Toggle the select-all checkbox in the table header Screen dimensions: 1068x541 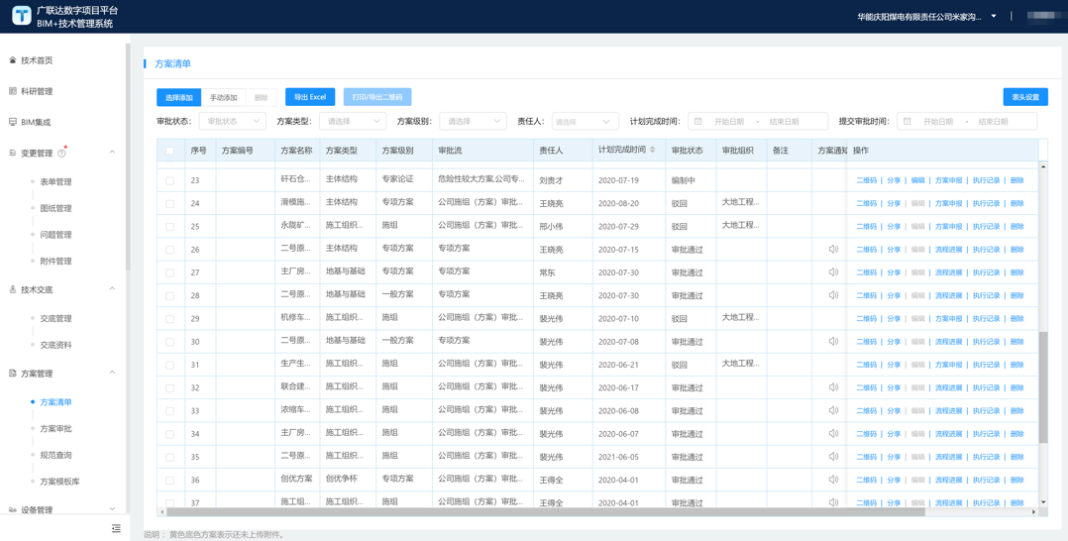click(x=170, y=151)
